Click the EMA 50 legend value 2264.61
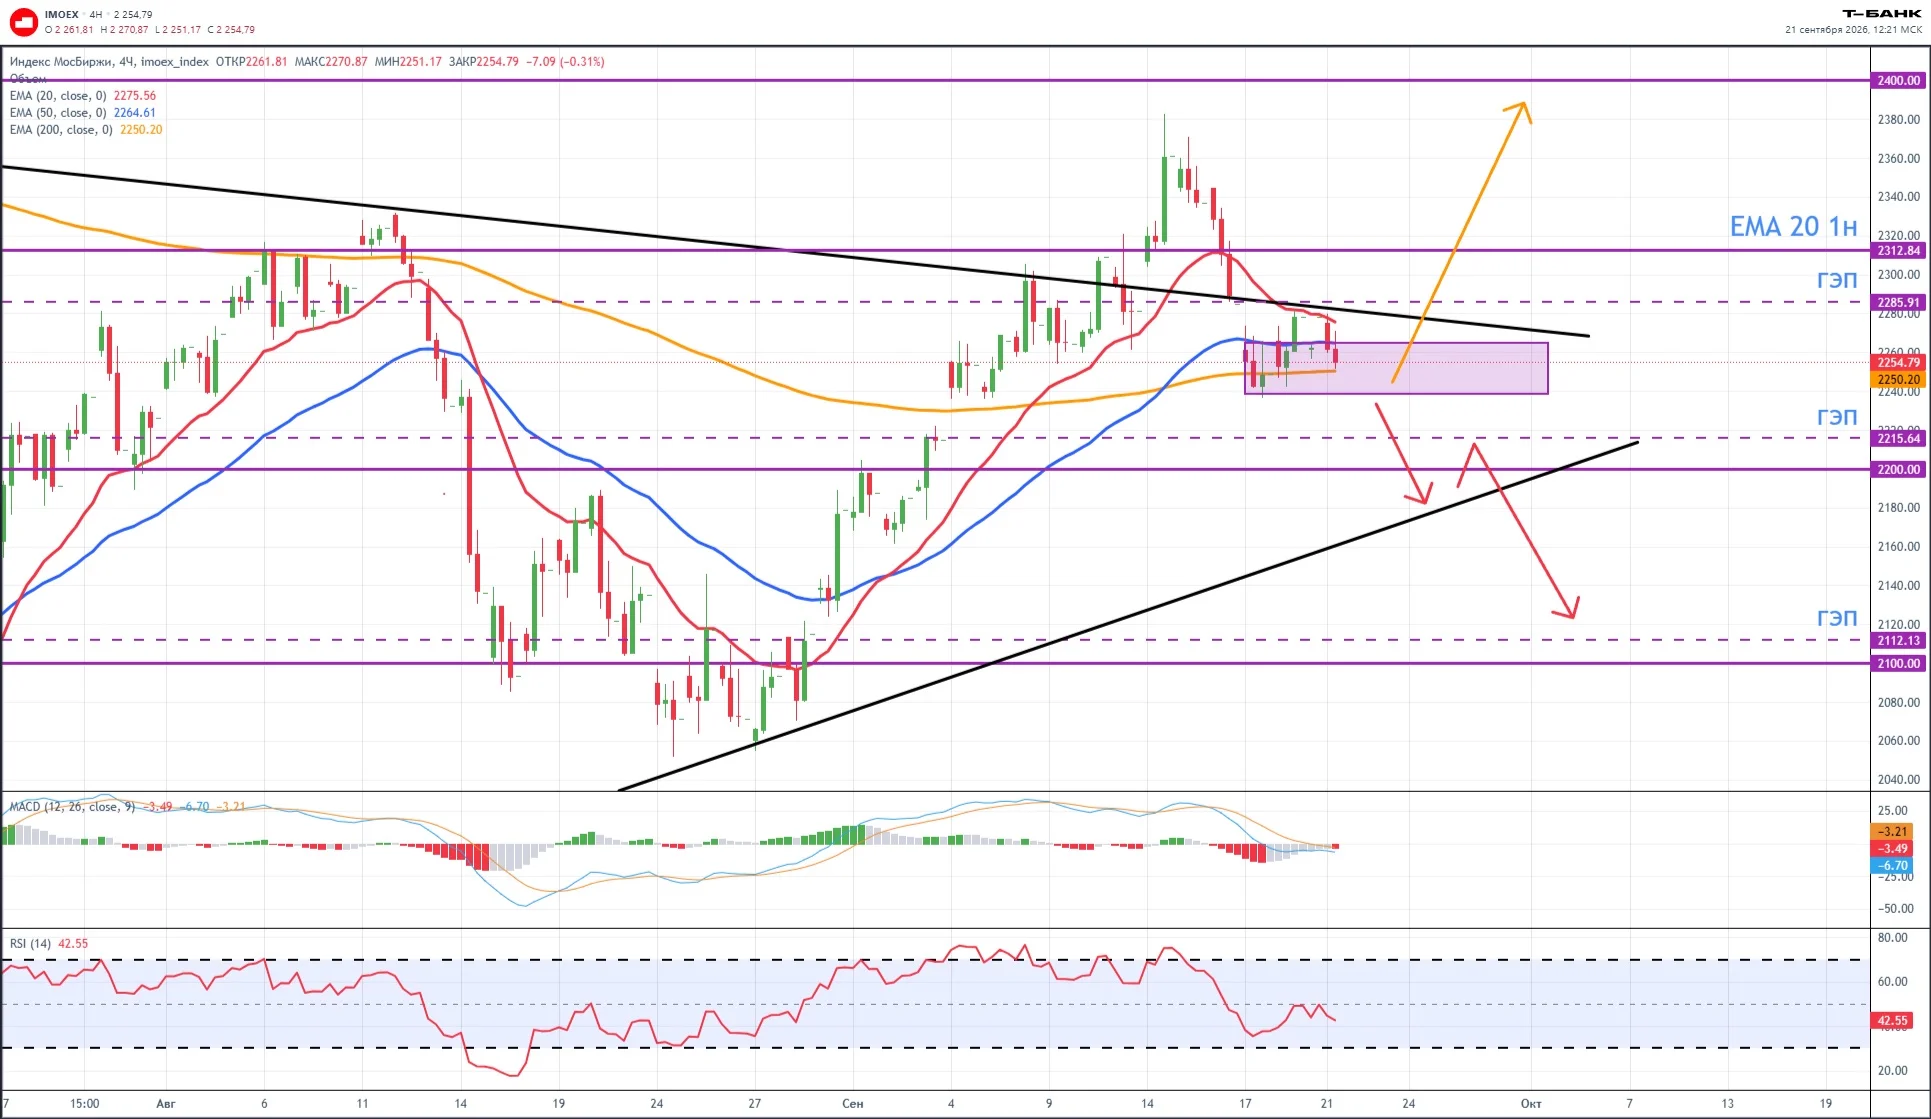Image resolution: width=1931 pixels, height=1119 pixels. click(x=135, y=113)
